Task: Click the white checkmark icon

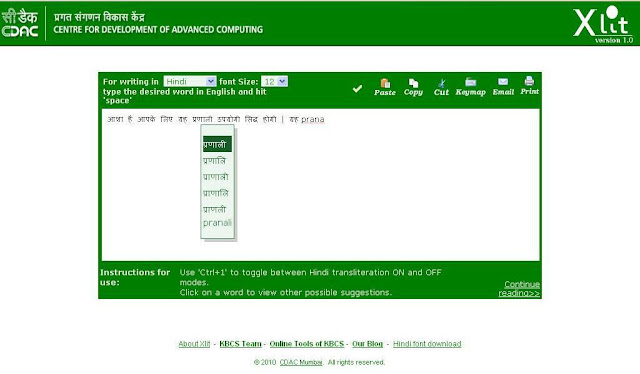Action: 357,88
